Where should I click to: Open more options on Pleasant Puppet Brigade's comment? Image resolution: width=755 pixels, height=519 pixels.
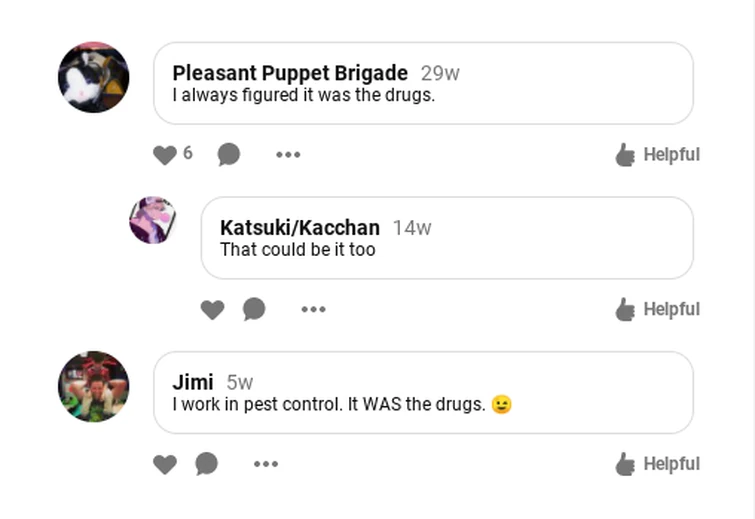click(x=288, y=155)
